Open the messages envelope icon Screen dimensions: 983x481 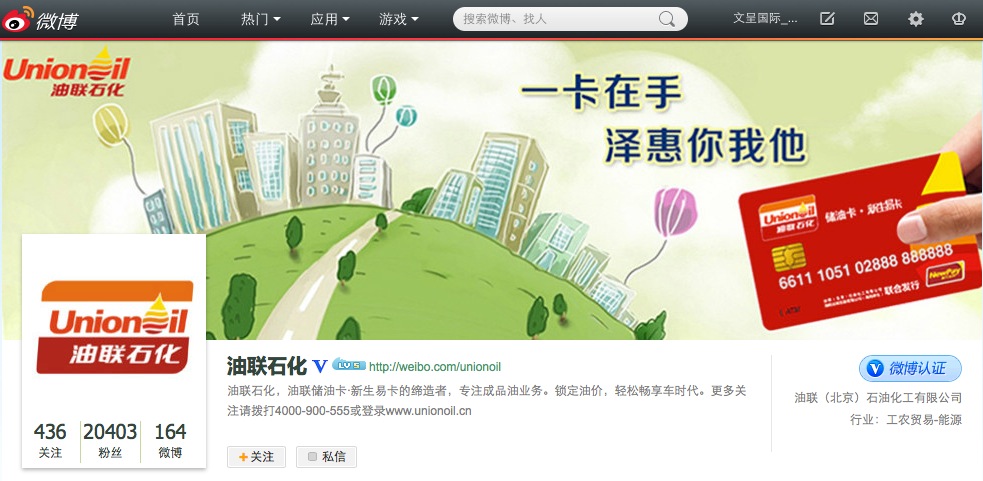coord(871,19)
